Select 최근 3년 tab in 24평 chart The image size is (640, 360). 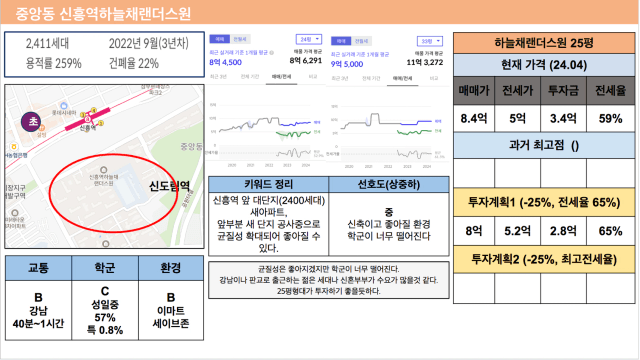(x=218, y=77)
